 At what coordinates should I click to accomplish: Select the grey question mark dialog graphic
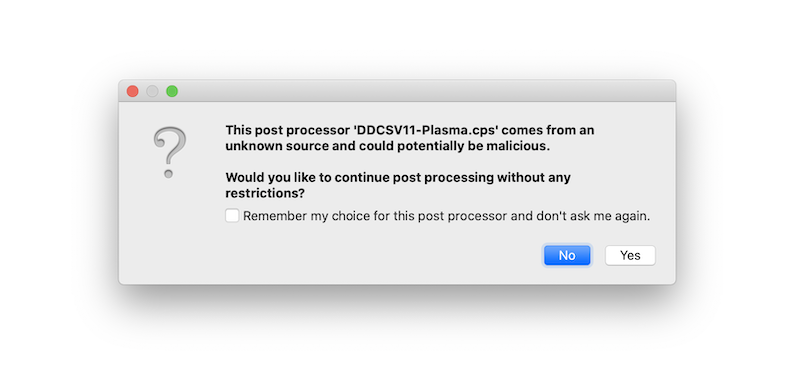pyautogui.click(x=169, y=152)
